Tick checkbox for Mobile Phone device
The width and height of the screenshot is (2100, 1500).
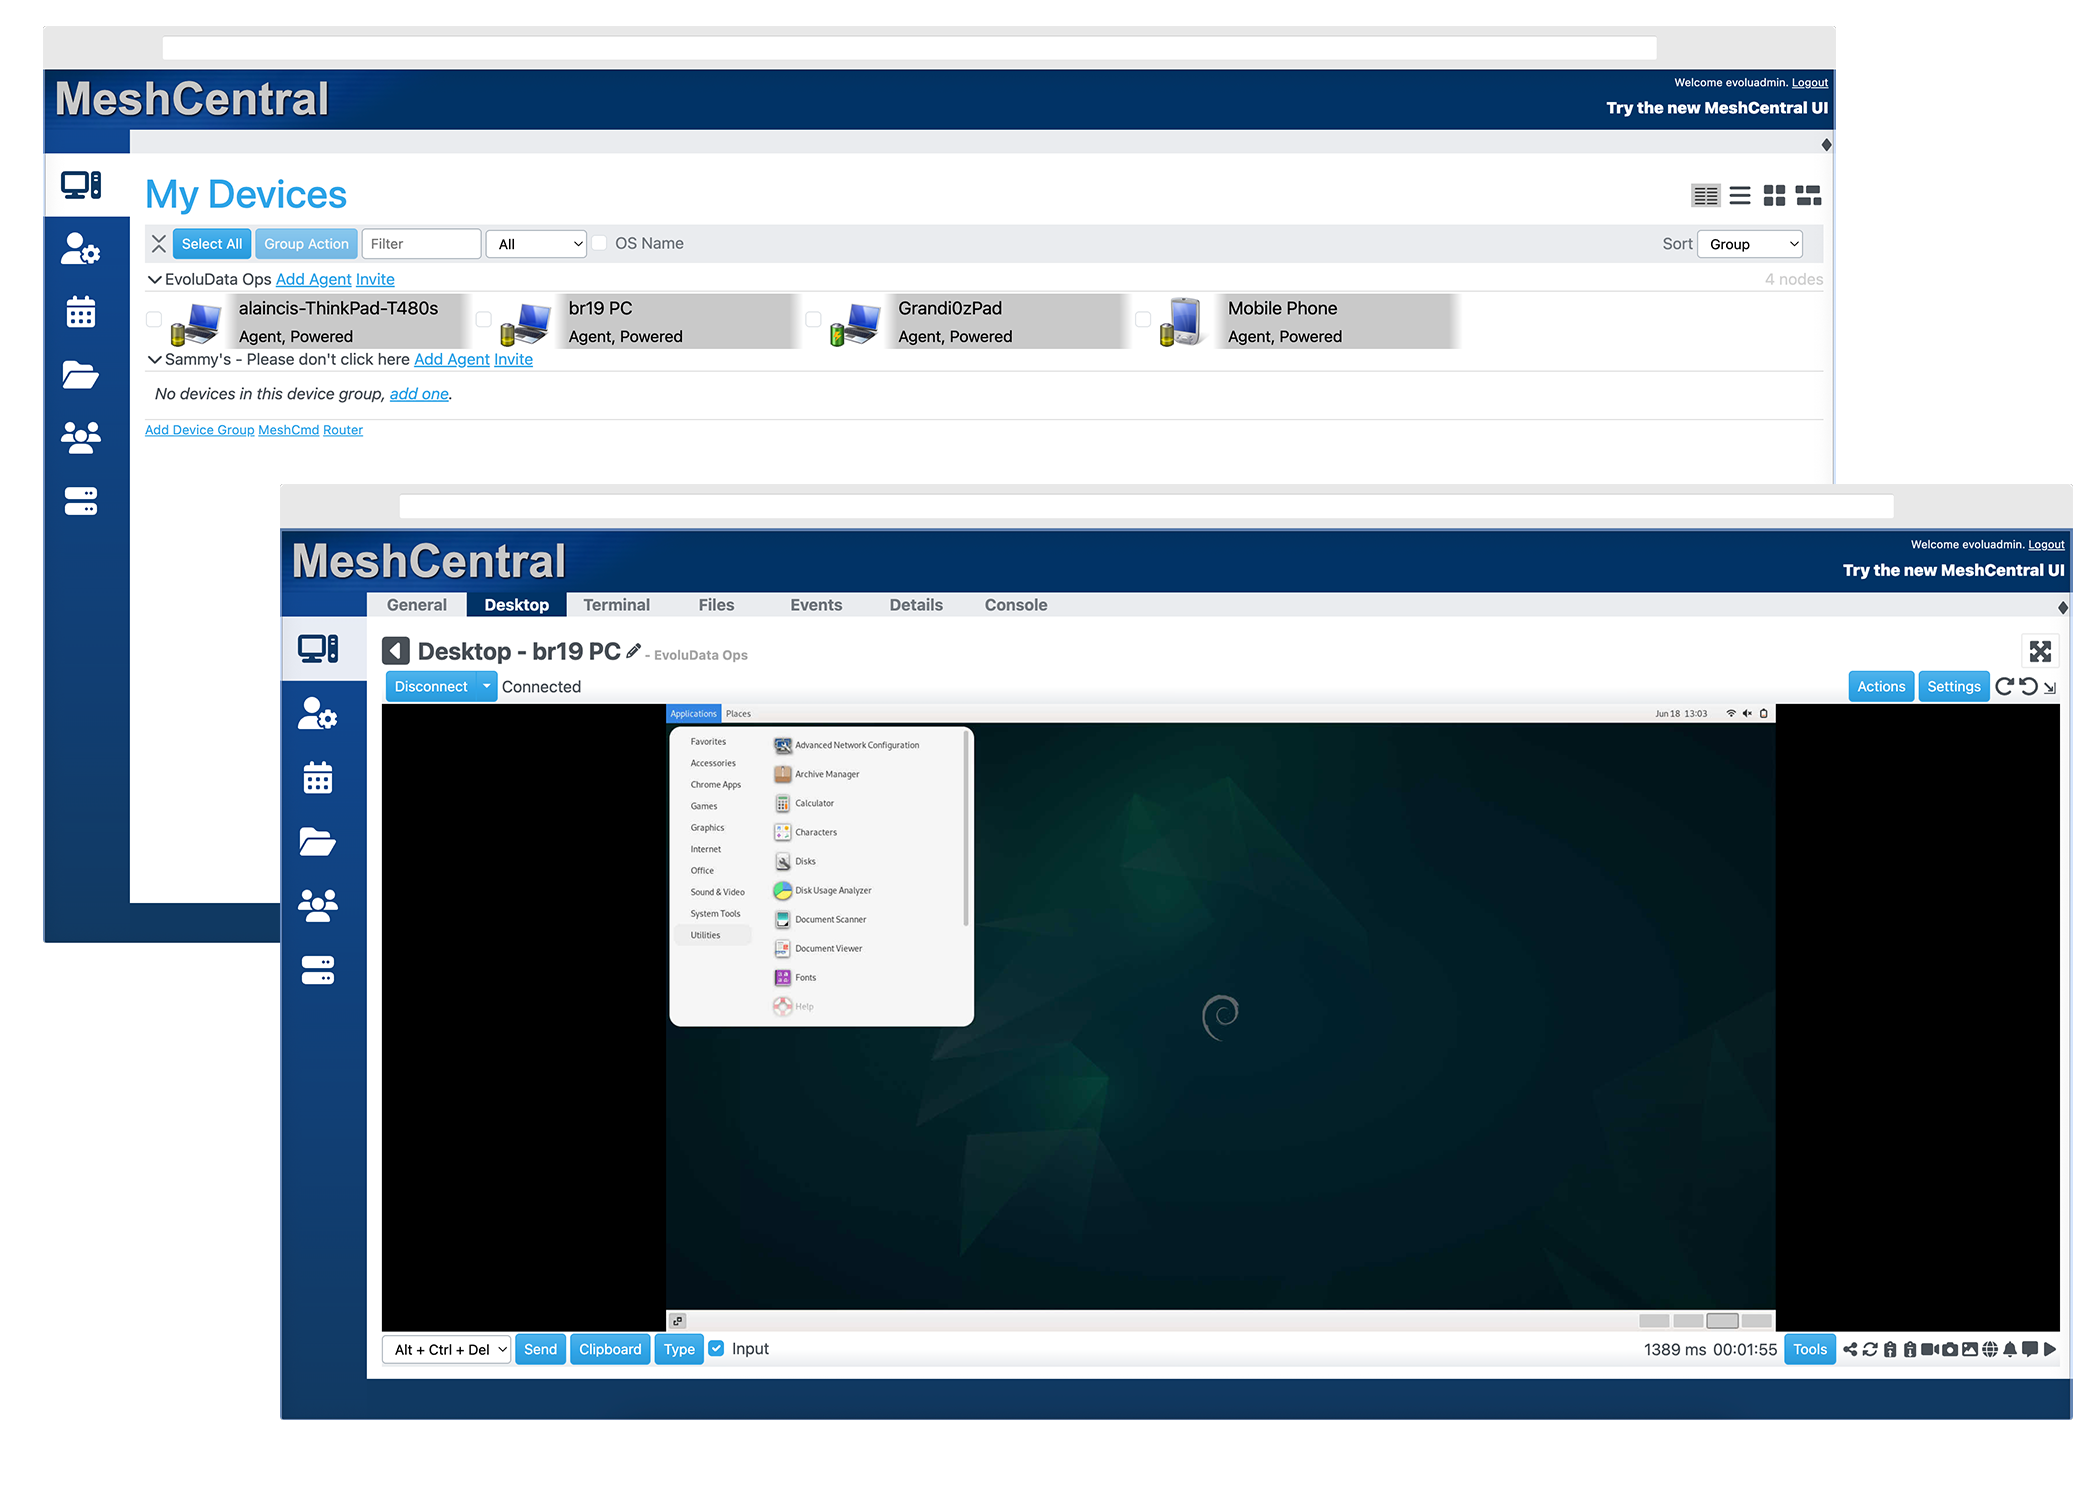point(1143,319)
